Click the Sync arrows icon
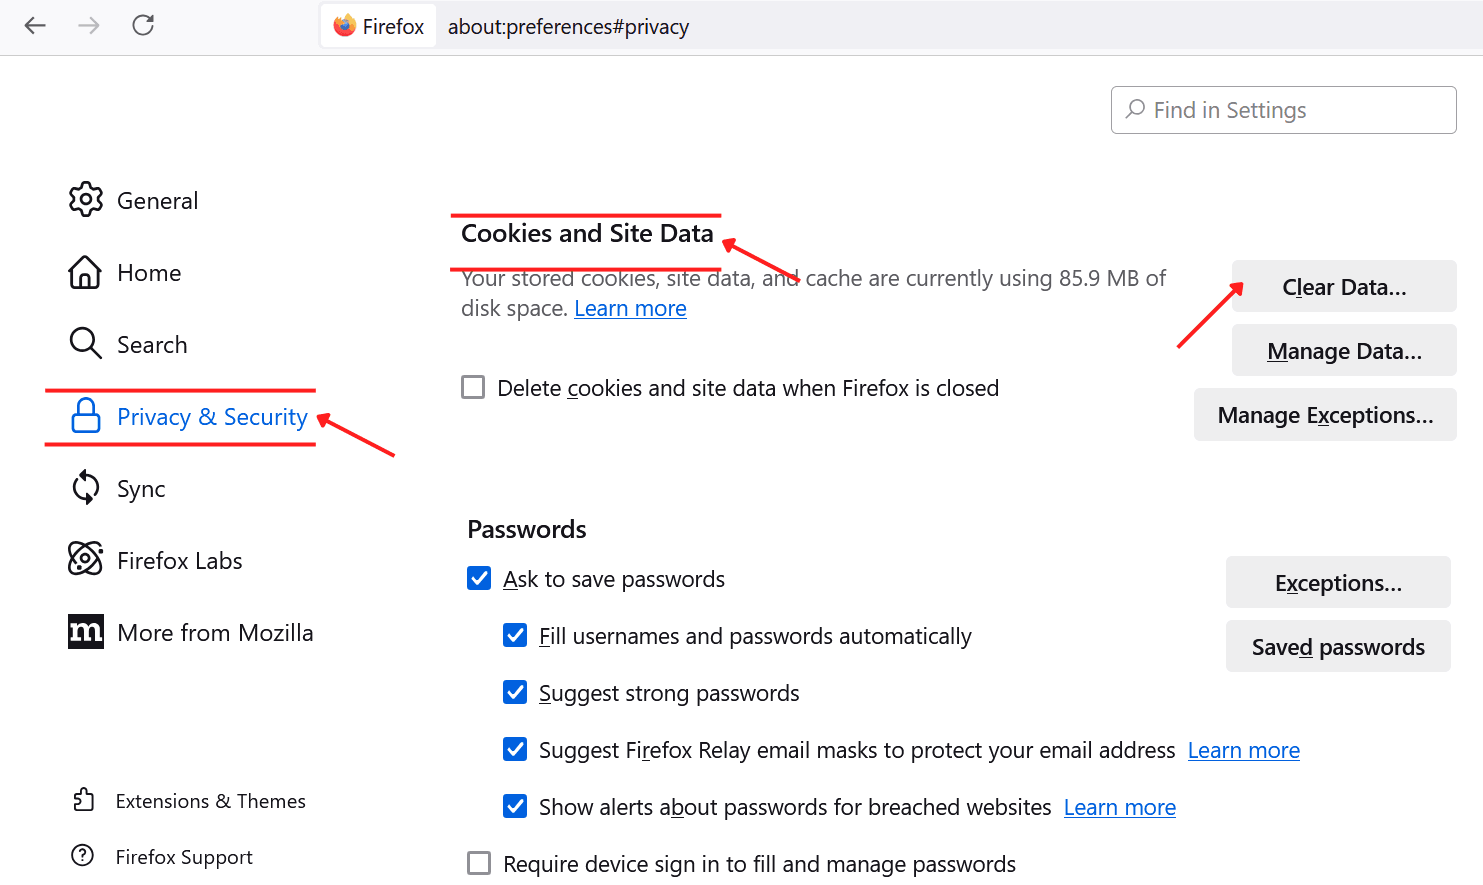Image resolution: width=1483 pixels, height=885 pixels. (x=86, y=488)
